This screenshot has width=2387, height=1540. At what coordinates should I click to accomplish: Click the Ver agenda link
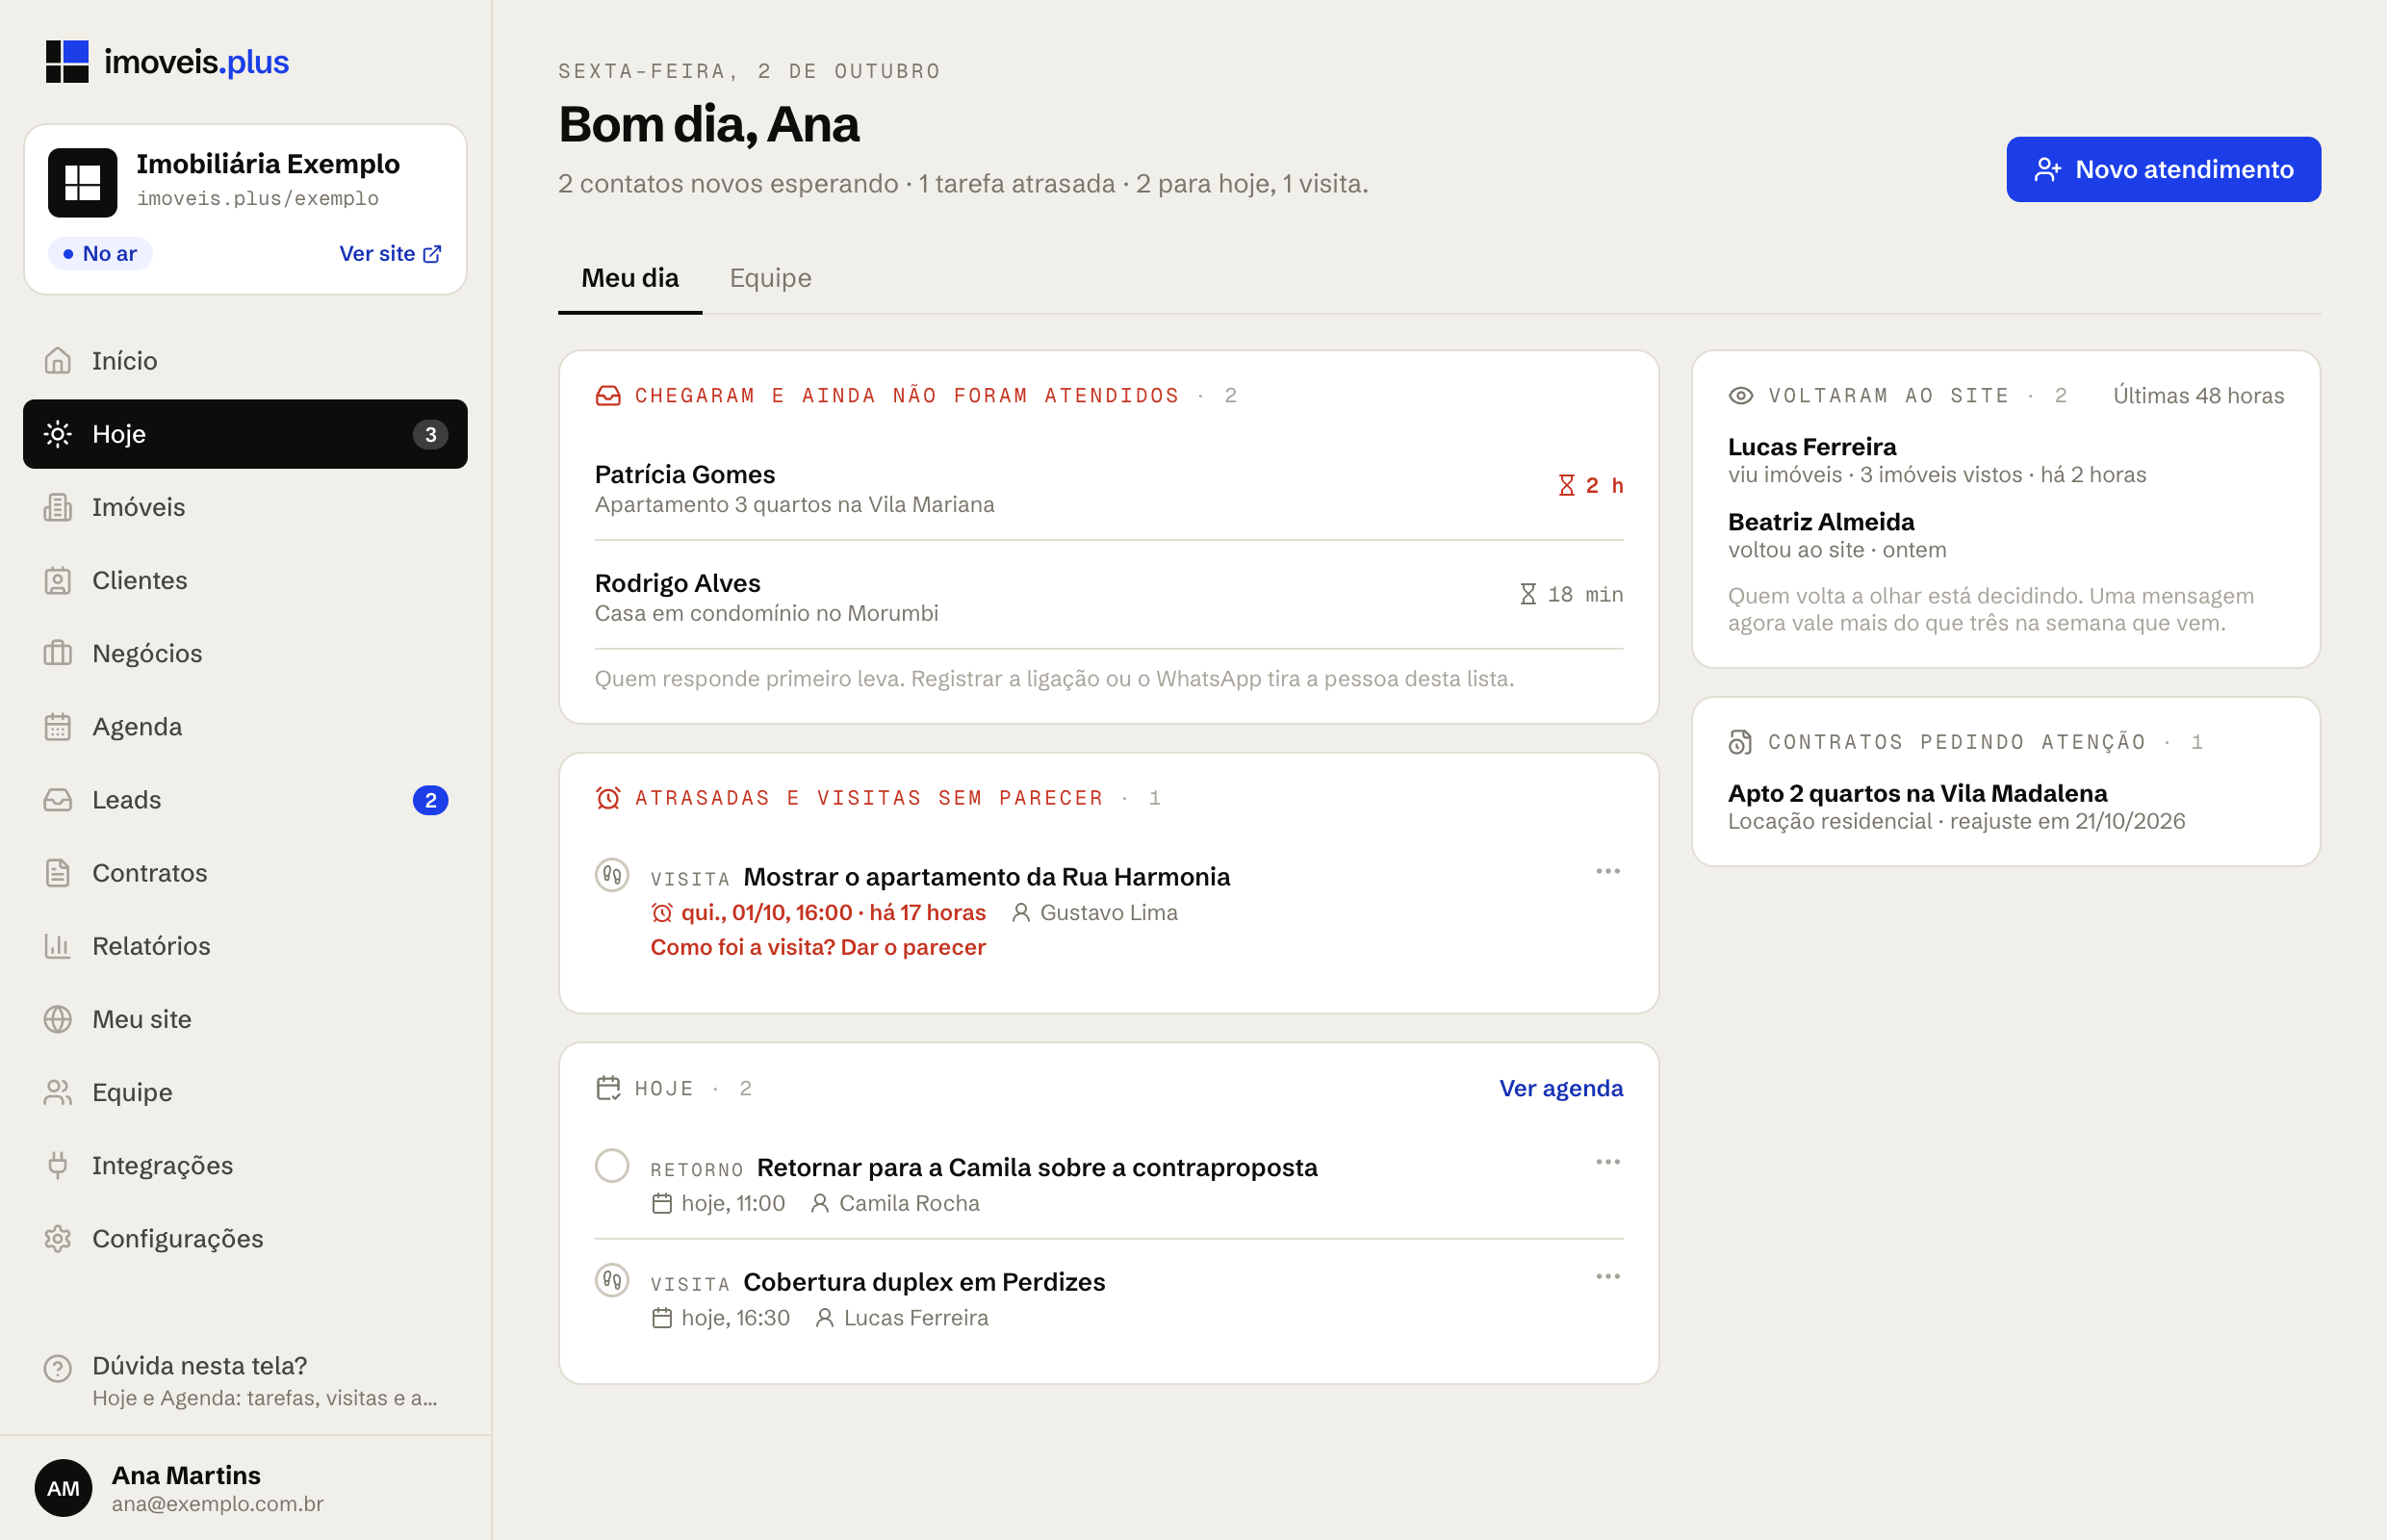(1561, 1088)
